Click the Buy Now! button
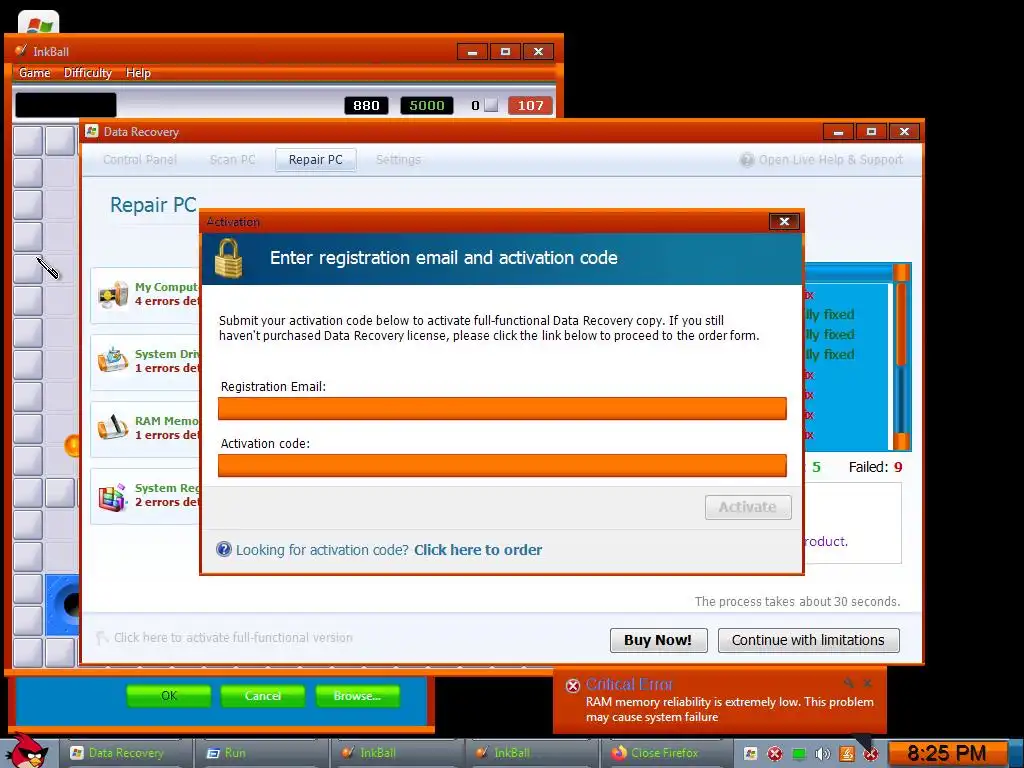The height and width of the screenshot is (768, 1024). (658, 640)
